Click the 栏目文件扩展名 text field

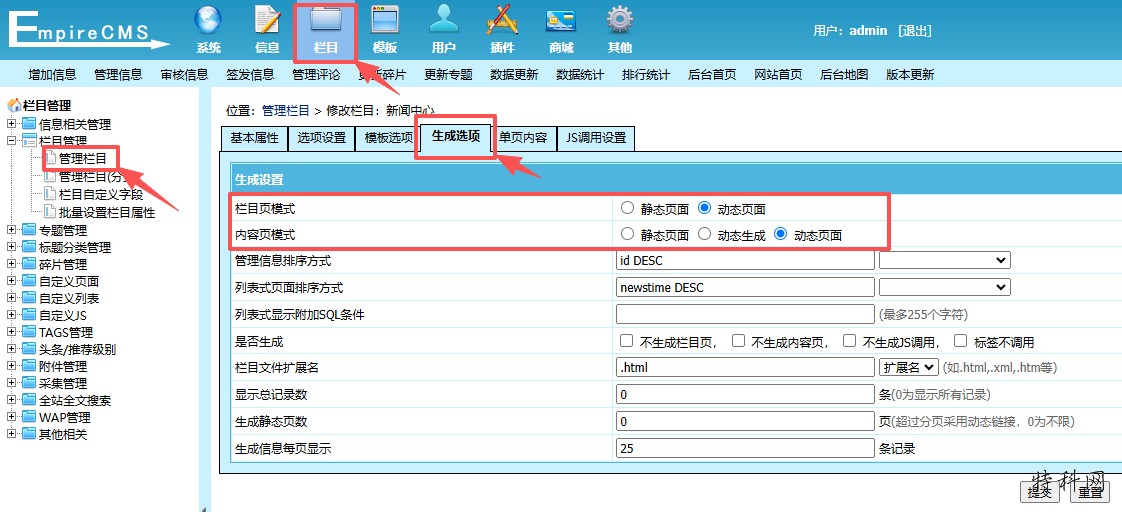pyautogui.click(x=745, y=368)
